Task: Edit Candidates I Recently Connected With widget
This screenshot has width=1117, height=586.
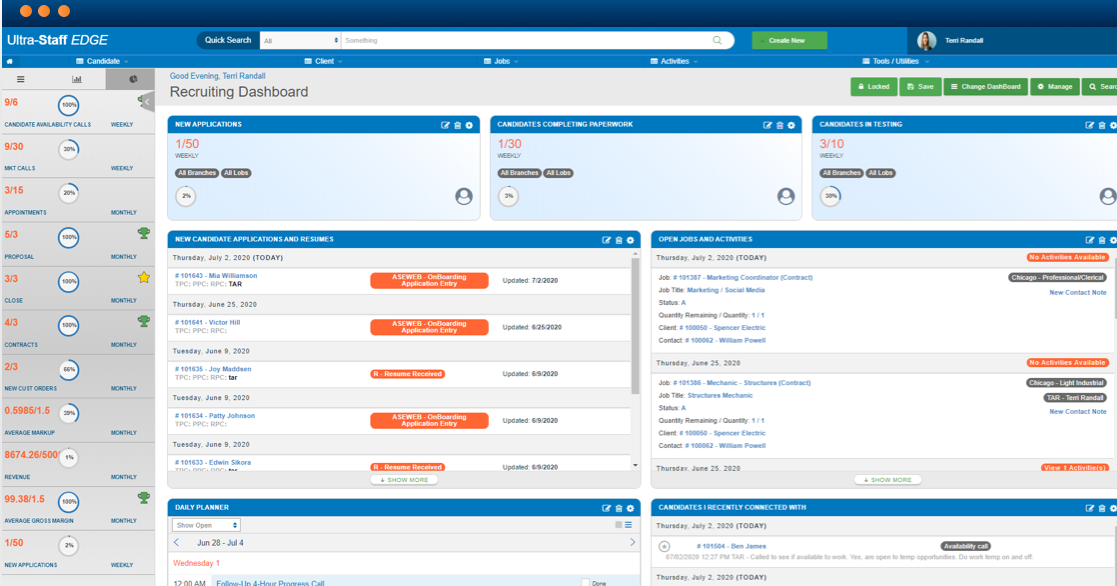Action: [1089, 508]
